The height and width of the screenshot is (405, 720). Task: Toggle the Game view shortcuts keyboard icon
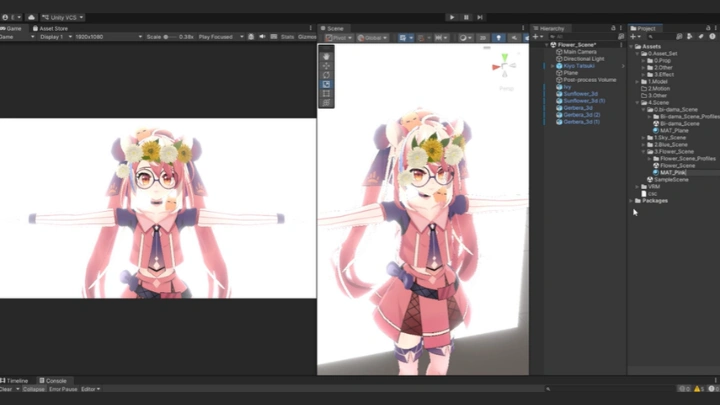click(x=274, y=37)
